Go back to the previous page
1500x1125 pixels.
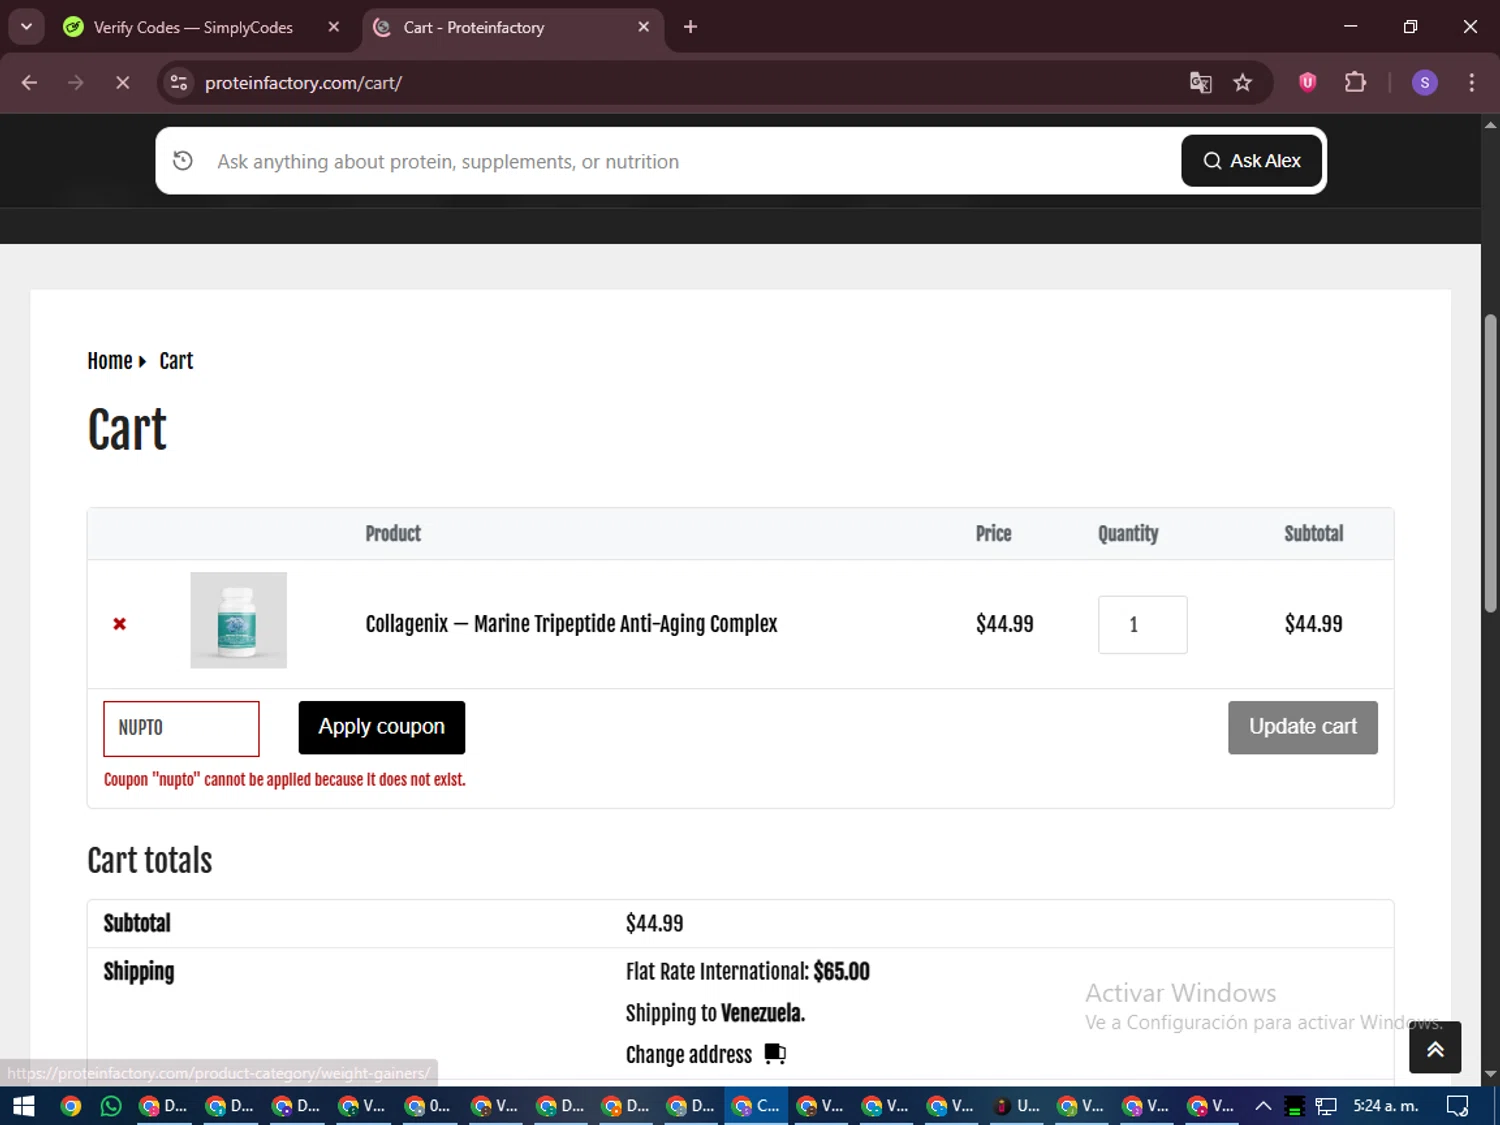(29, 83)
